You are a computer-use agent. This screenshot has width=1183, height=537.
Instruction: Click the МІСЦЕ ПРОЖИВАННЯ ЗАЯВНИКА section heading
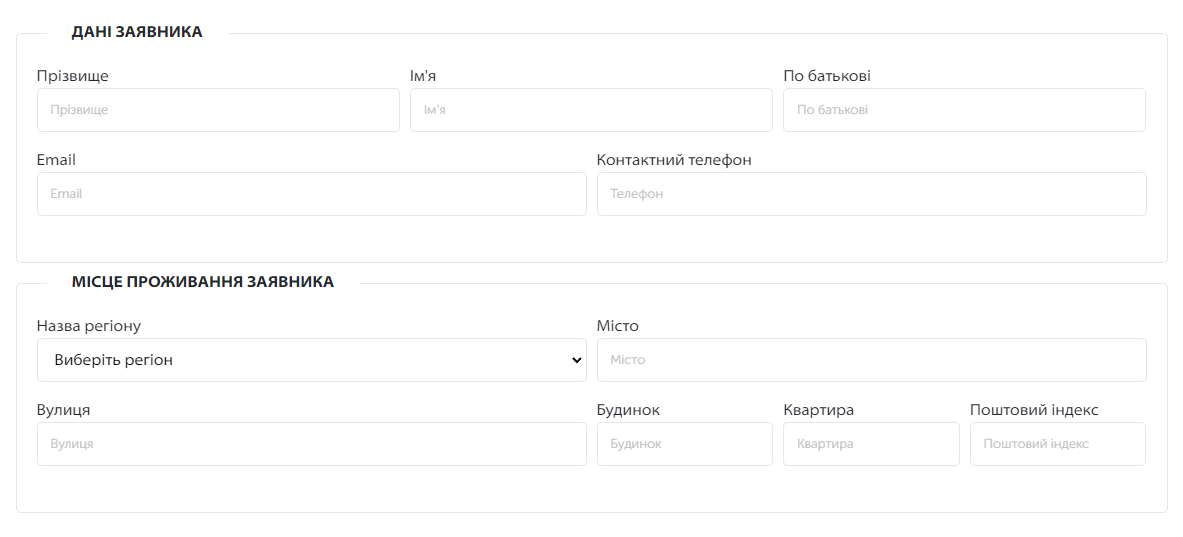coord(203,282)
